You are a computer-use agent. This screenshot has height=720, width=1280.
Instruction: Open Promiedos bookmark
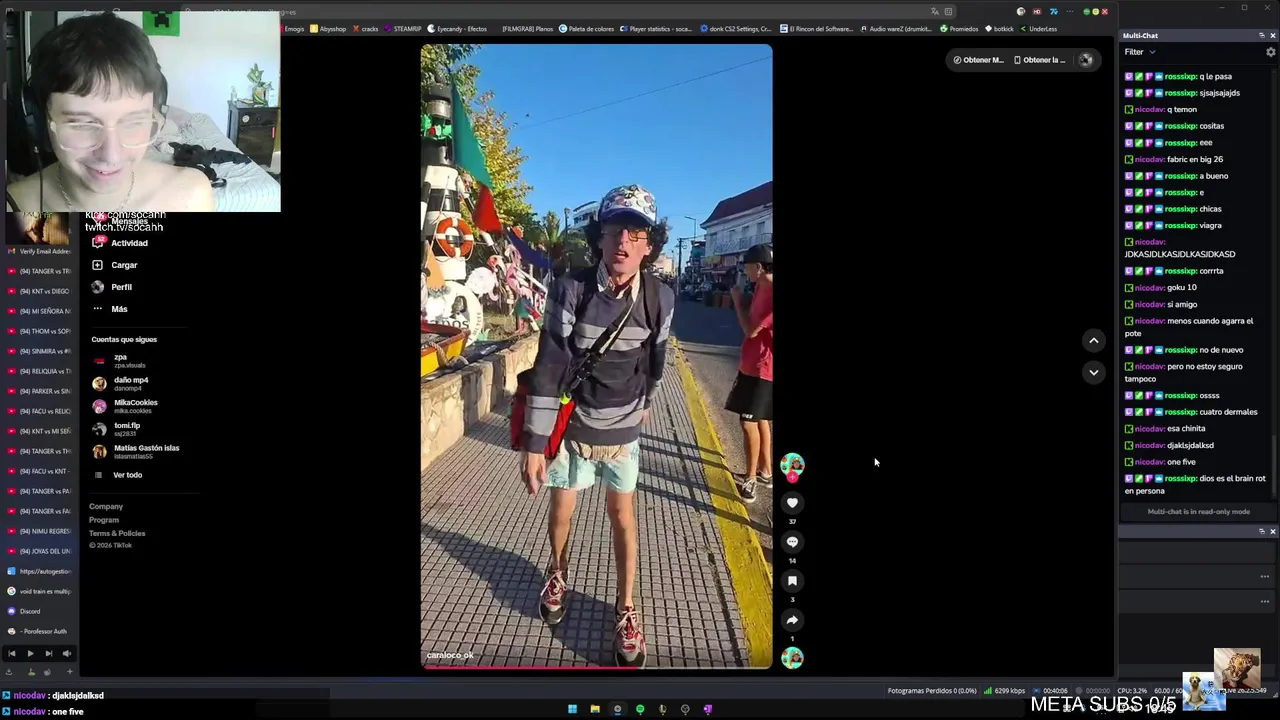[x=959, y=29]
